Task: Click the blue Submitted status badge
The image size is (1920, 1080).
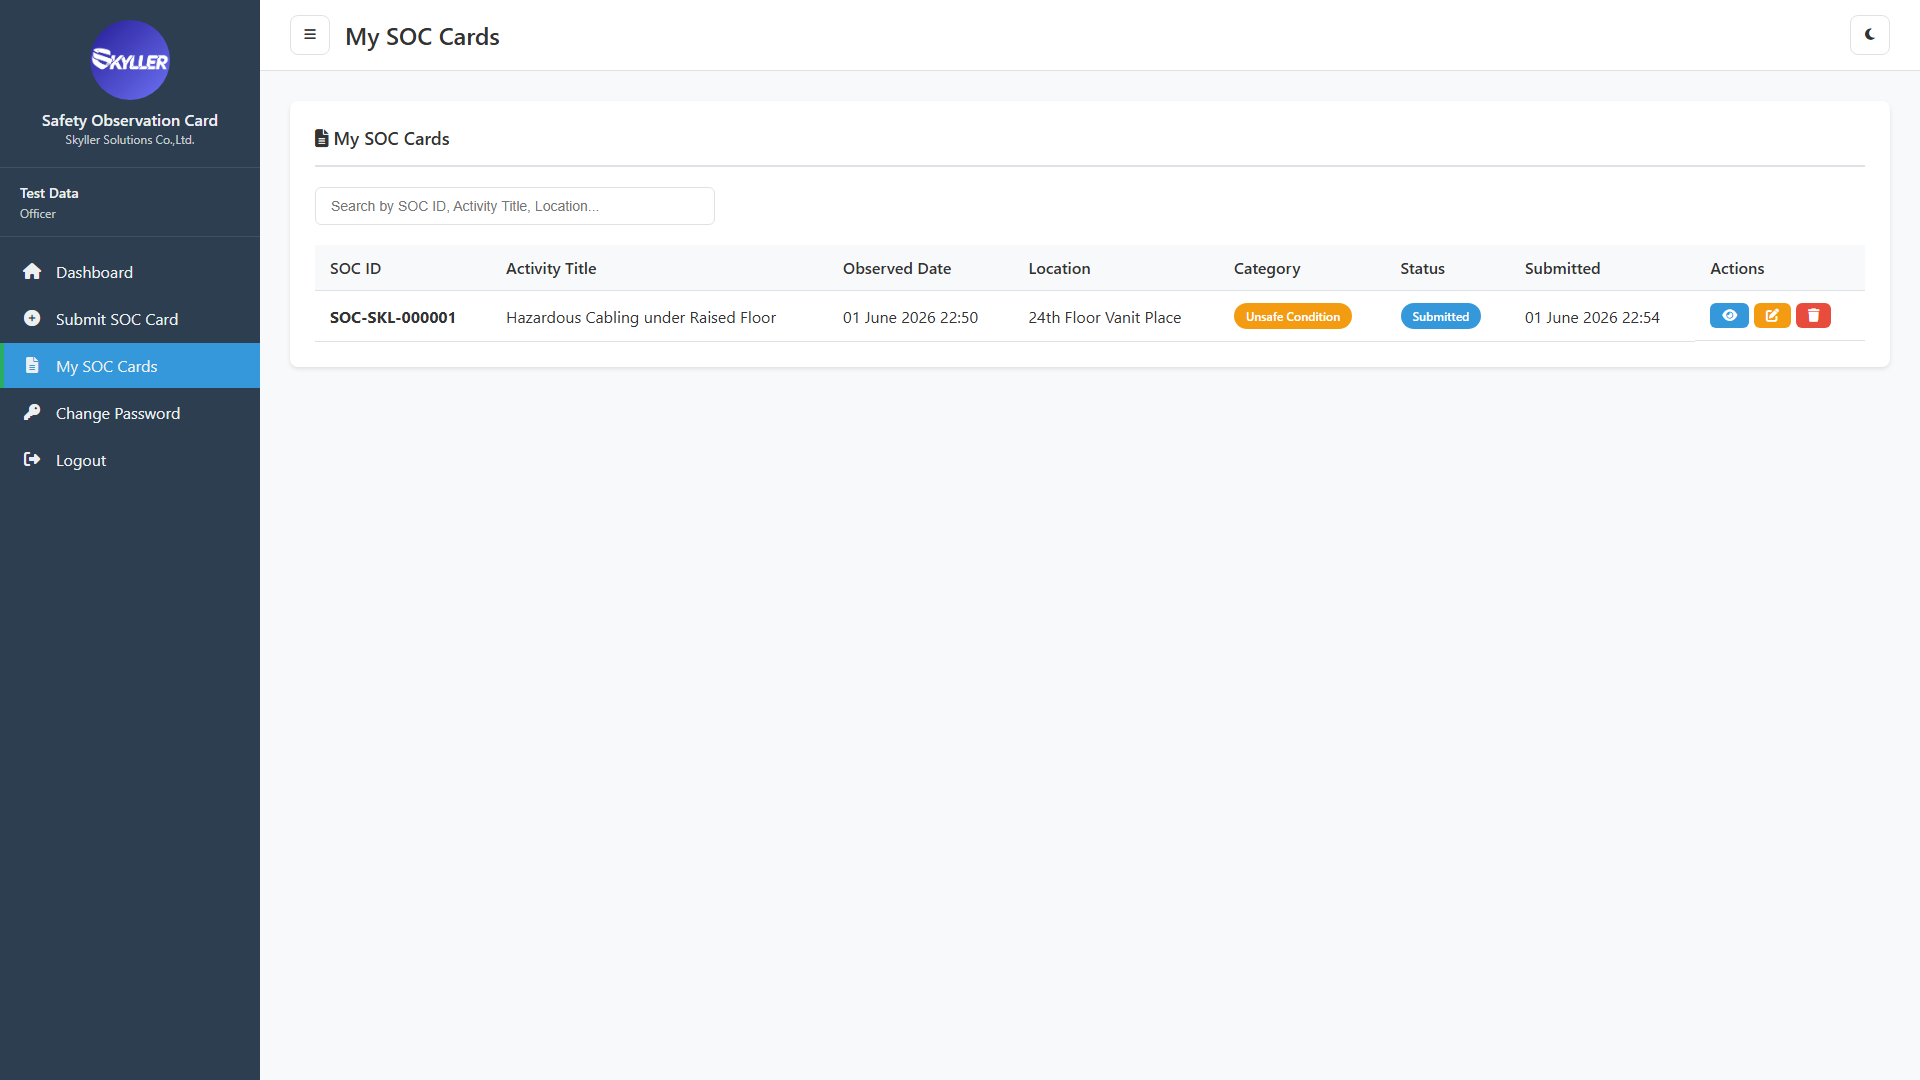Action: pos(1440,316)
